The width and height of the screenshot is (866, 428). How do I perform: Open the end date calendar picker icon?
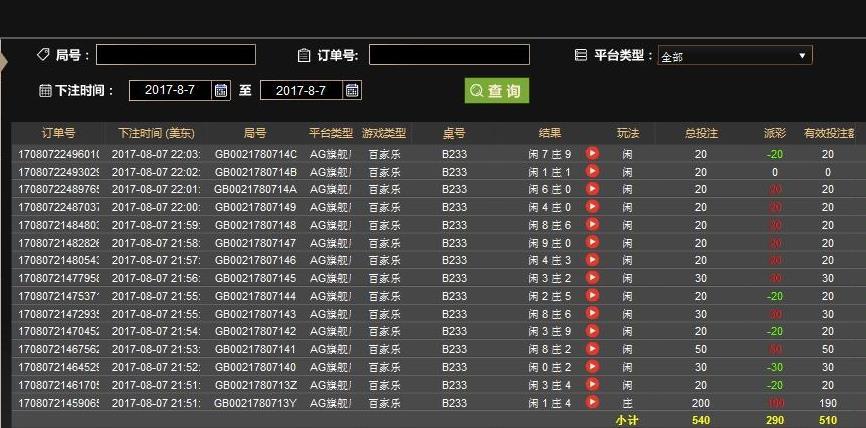coord(352,90)
